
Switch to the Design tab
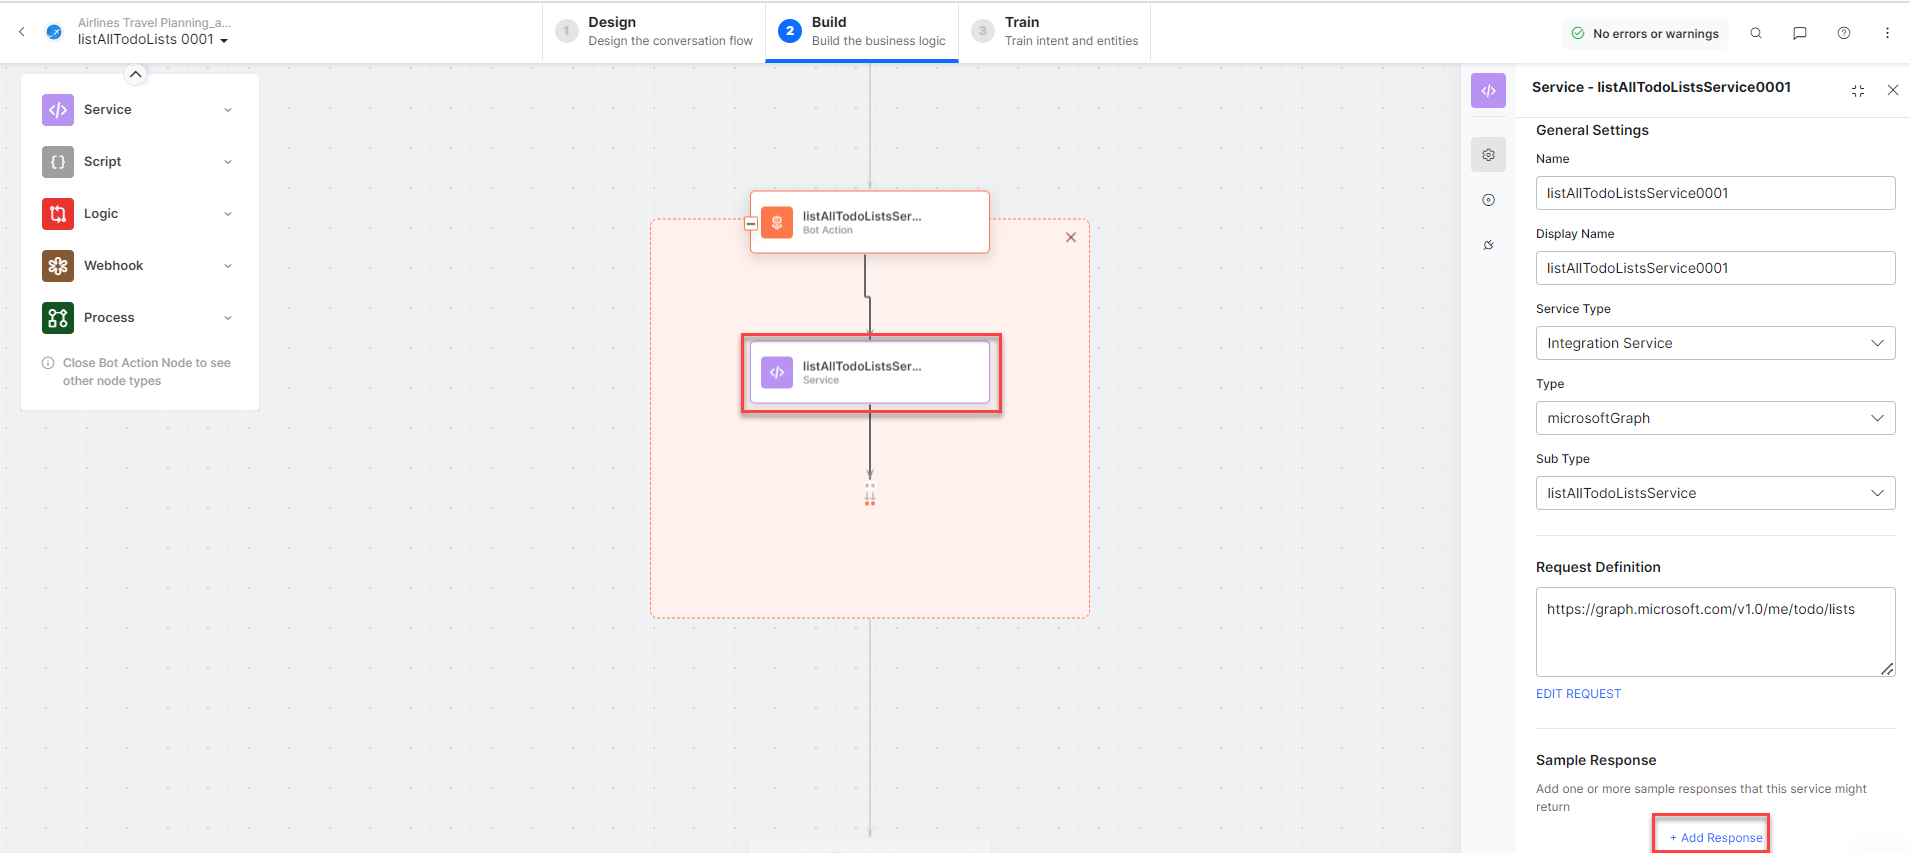[x=655, y=32]
